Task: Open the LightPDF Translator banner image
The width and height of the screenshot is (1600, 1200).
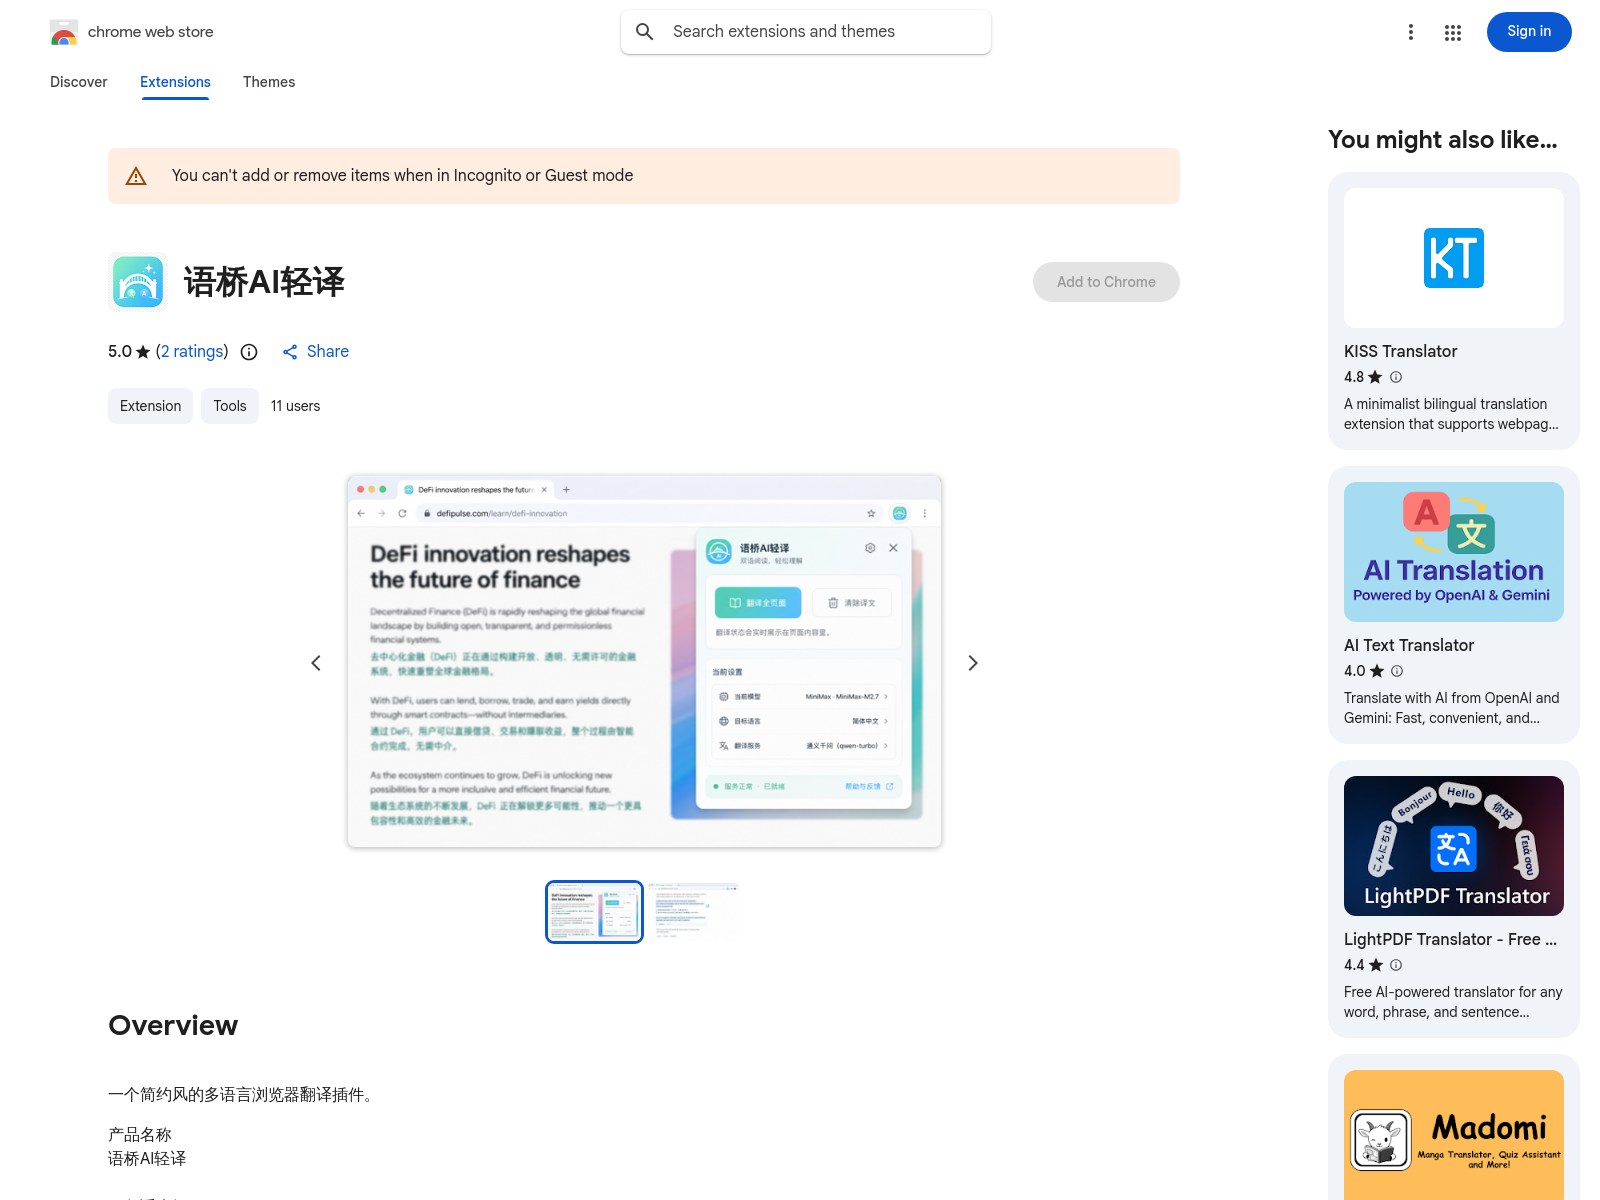Action: tap(1454, 846)
